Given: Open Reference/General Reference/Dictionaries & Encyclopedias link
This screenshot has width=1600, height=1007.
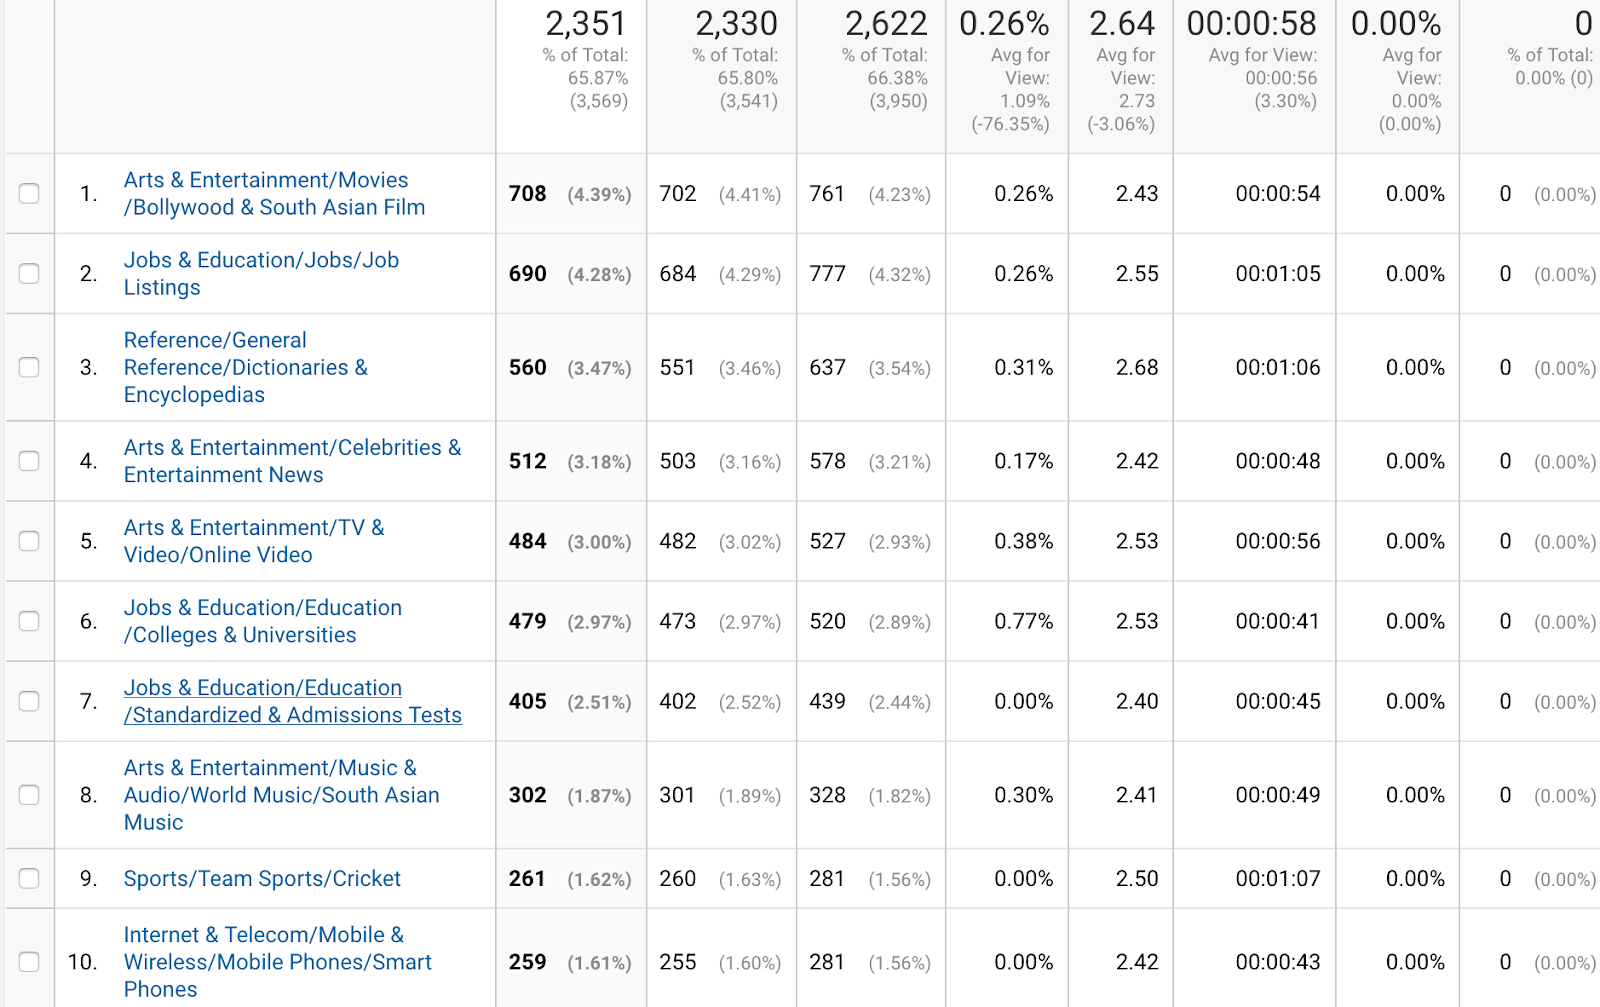Looking at the screenshot, I should (246, 367).
